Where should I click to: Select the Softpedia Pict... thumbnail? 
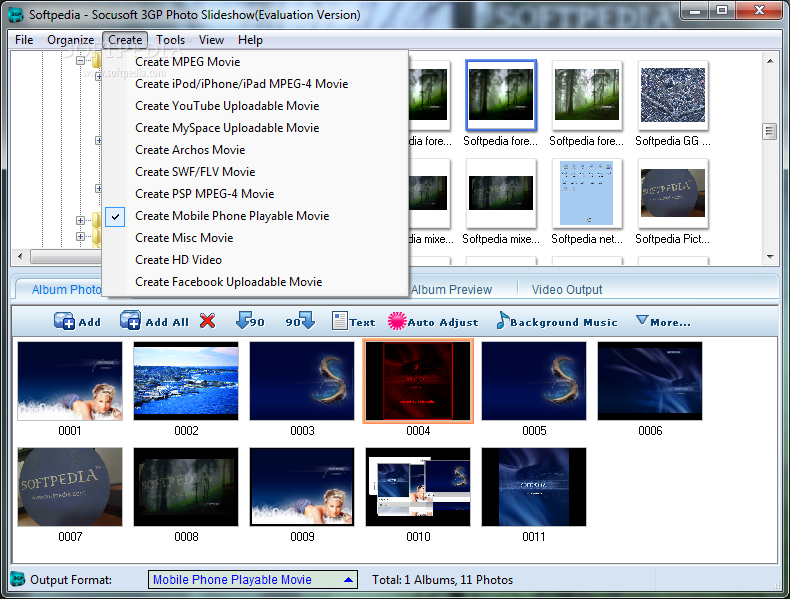coord(673,193)
